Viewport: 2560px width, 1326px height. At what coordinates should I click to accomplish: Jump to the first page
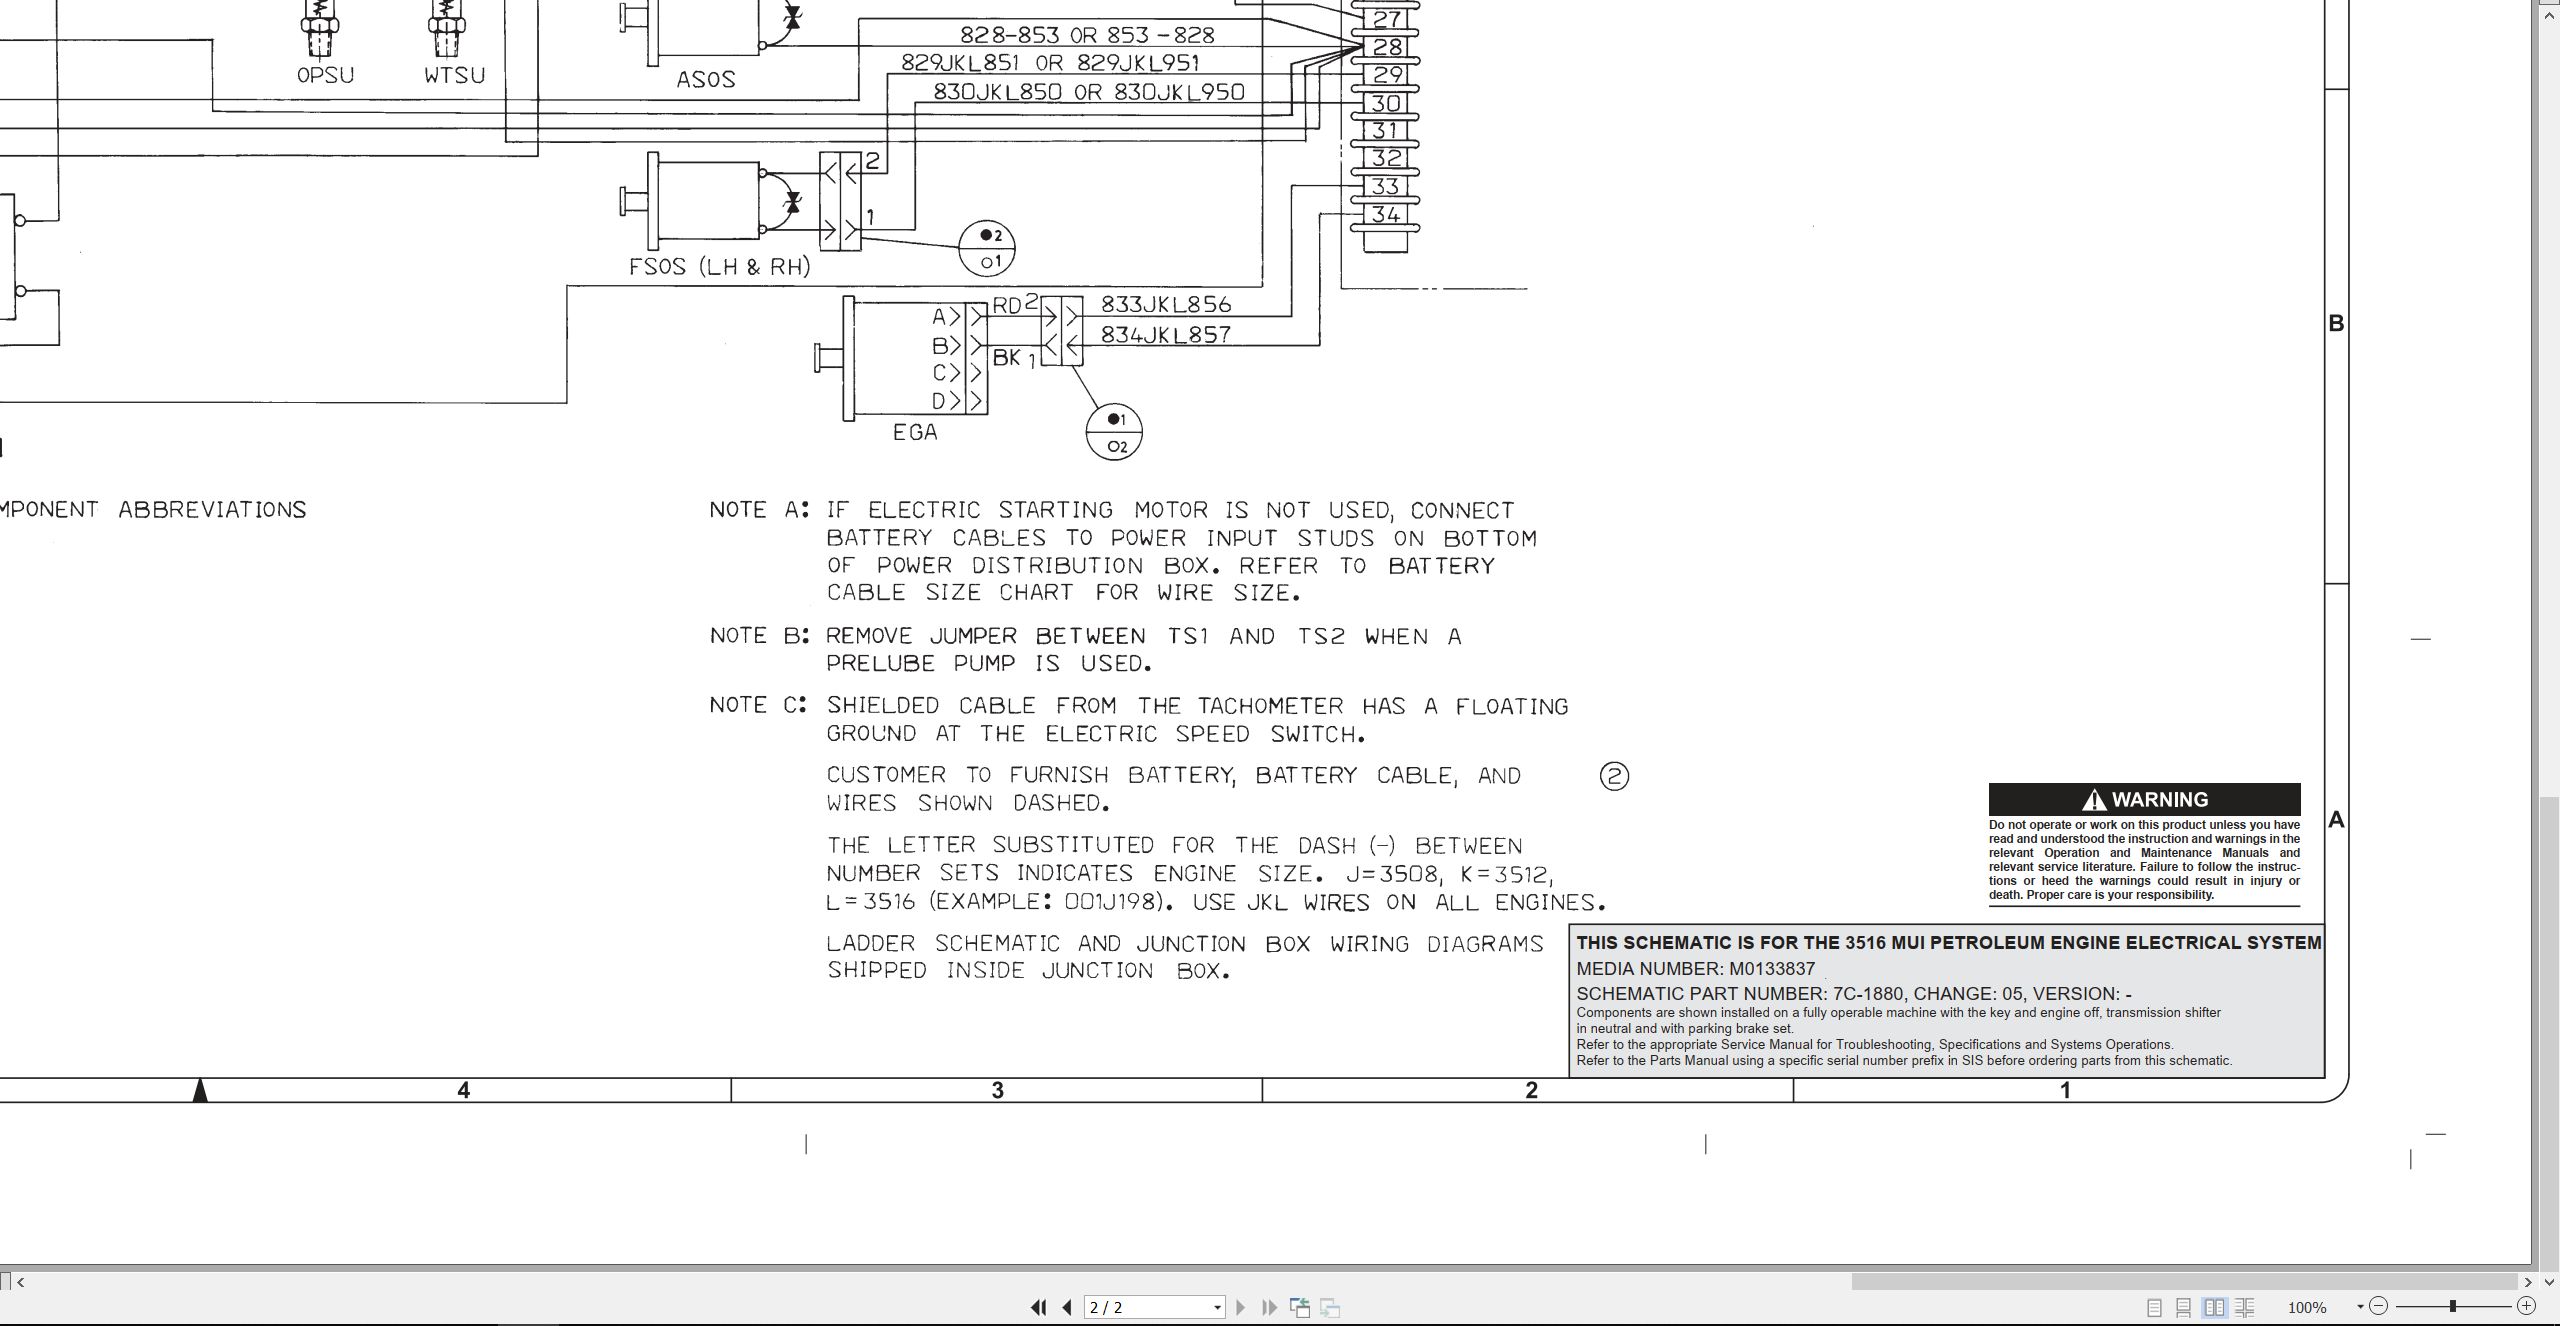1038,1307
